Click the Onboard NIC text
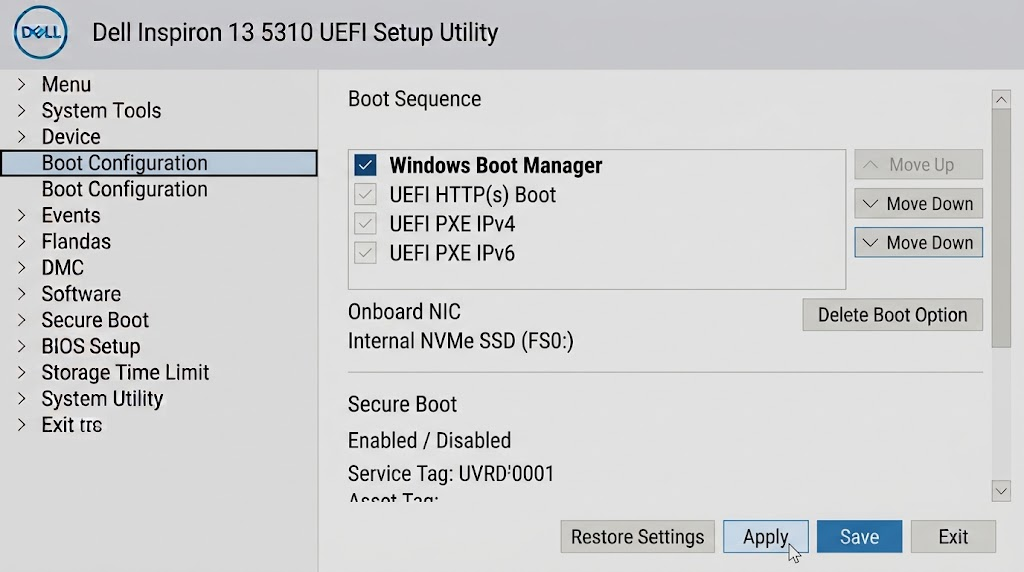This screenshot has width=1024, height=572. click(x=404, y=311)
